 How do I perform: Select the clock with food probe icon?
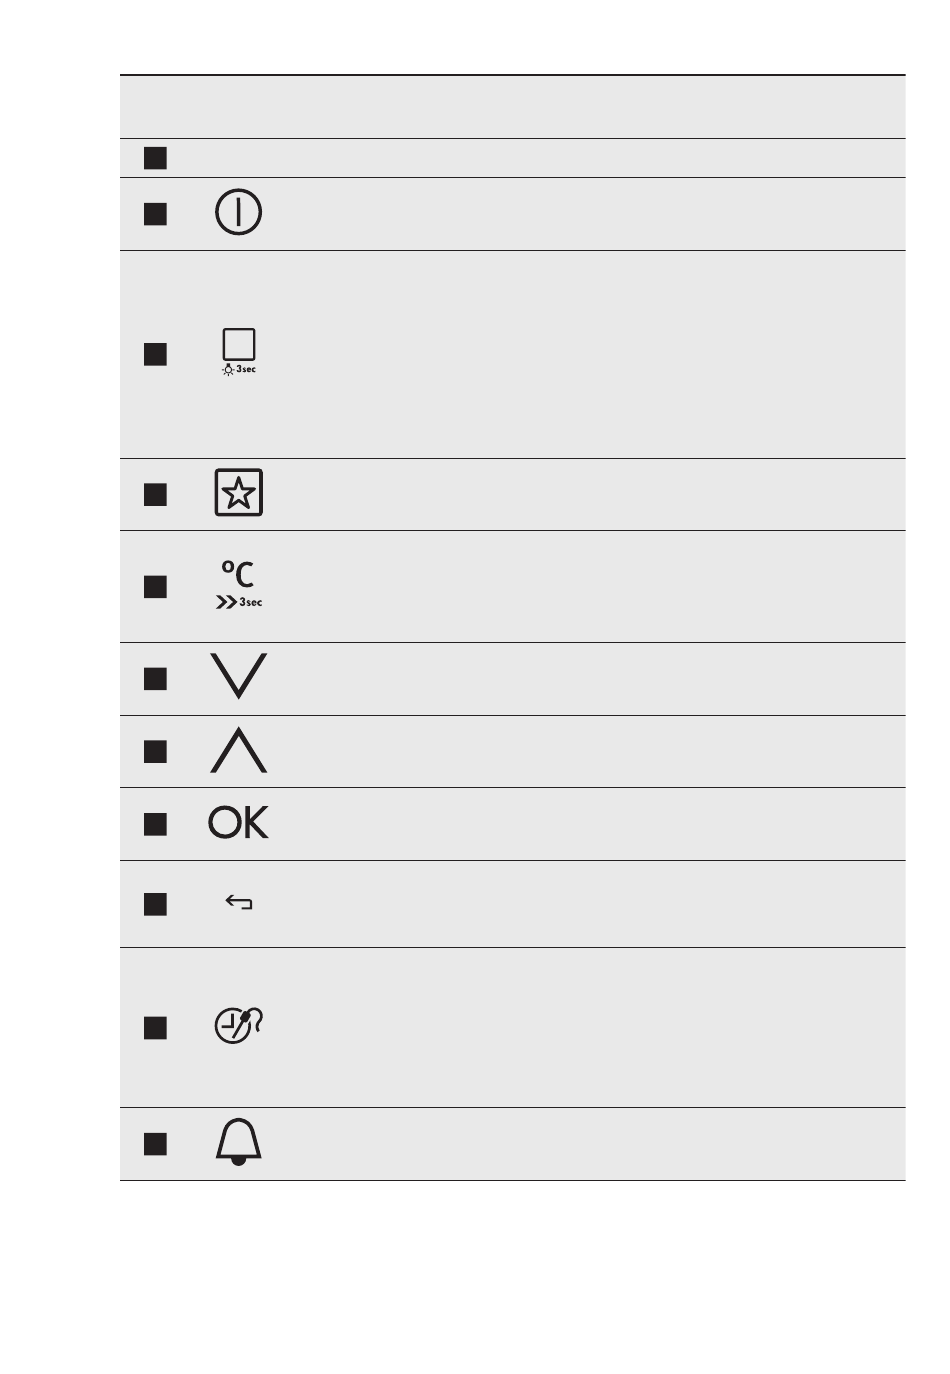pyautogui.click(x=239, y=1026)
